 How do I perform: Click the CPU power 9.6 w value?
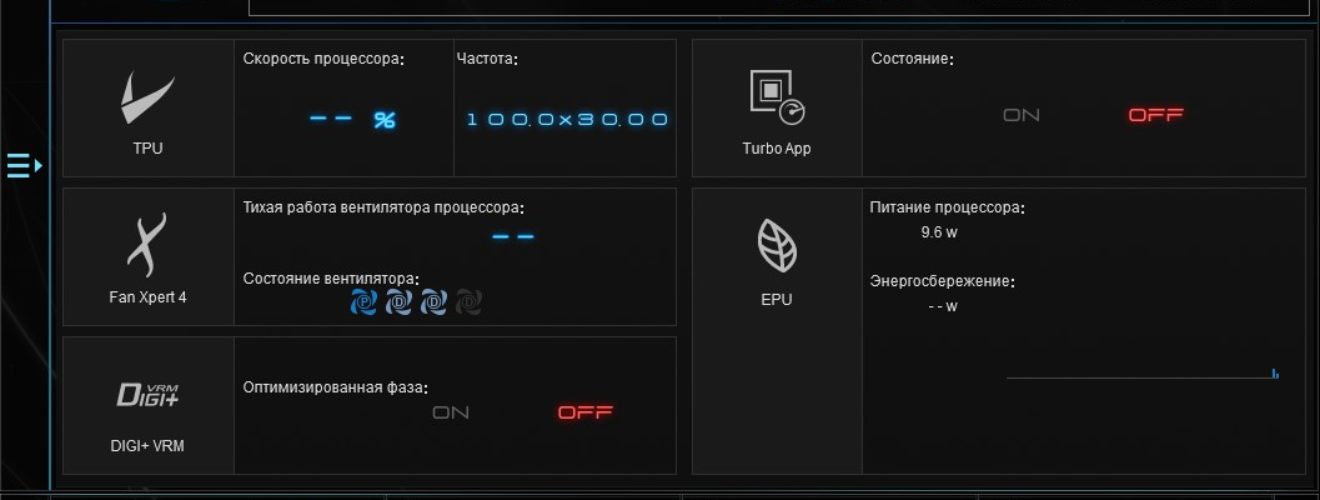pyautogui.click(x=940, y=232)
